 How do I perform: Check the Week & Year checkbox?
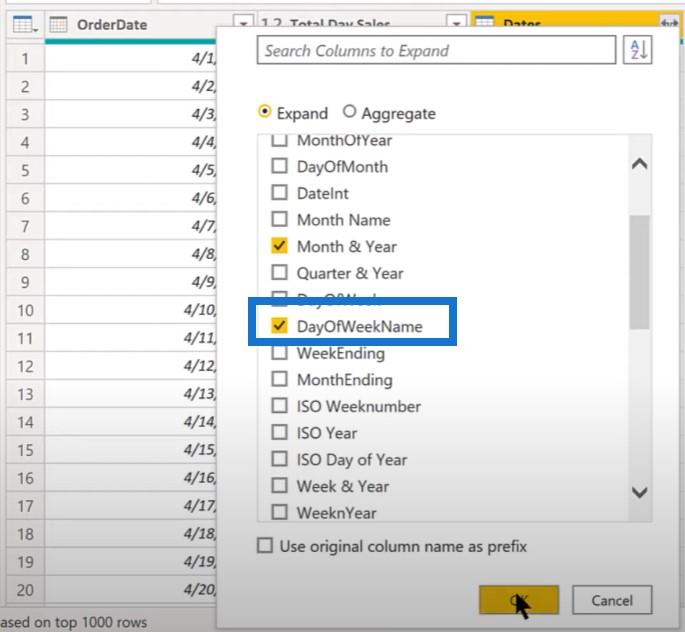tap(280, 486)
